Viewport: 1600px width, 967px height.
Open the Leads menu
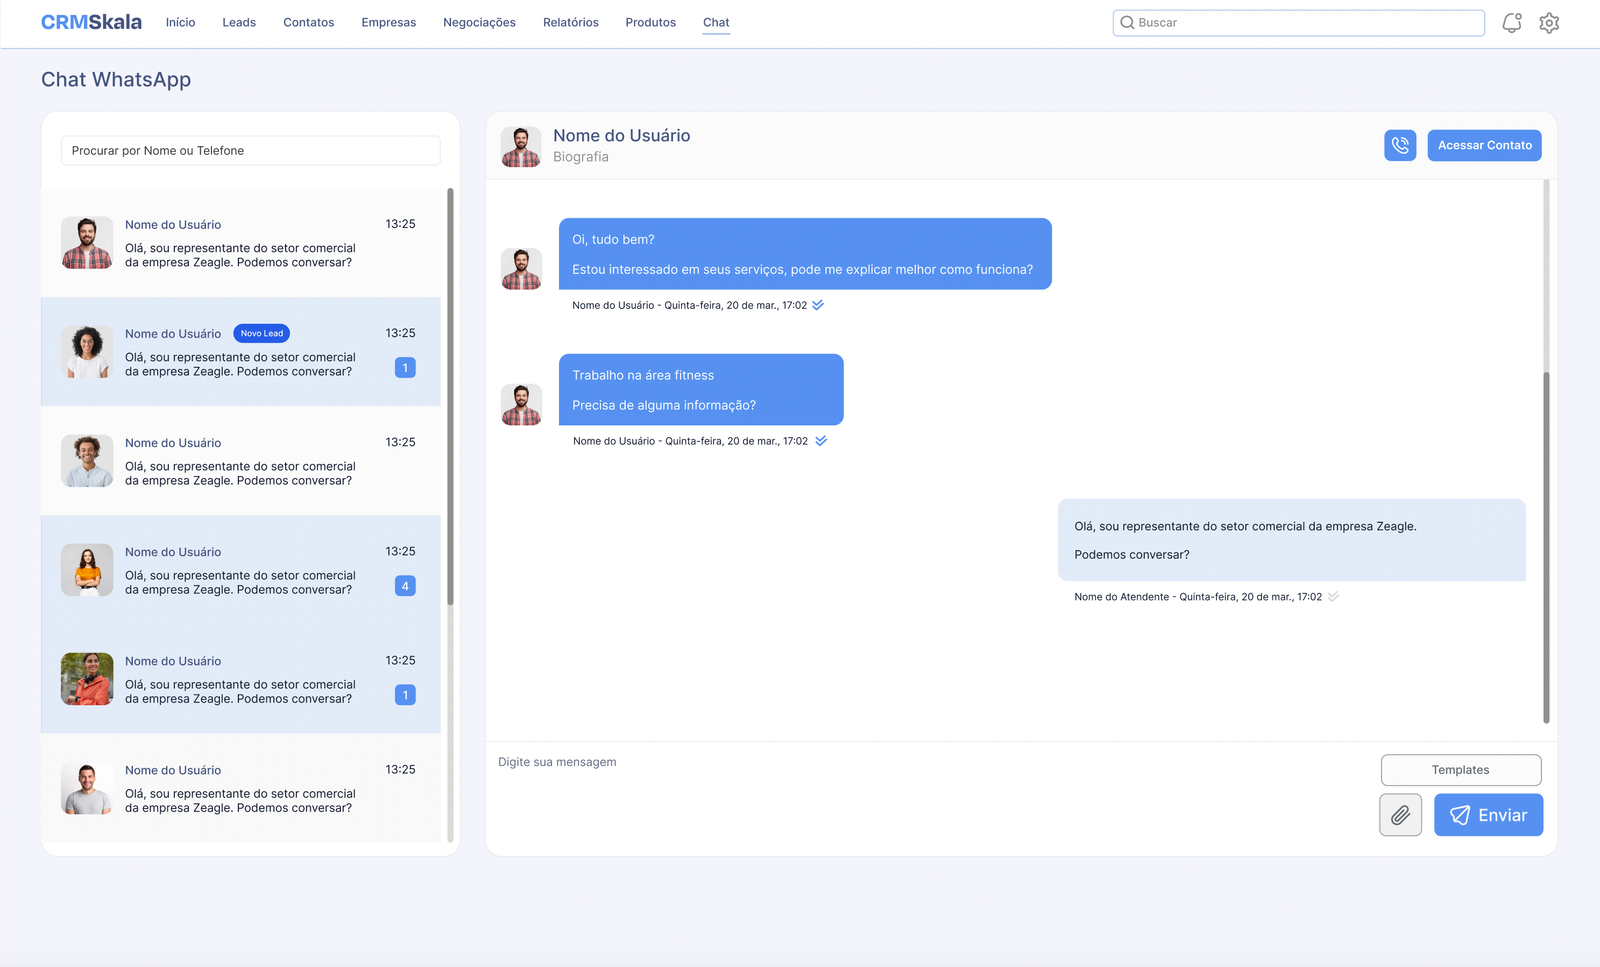click(239, 22)
